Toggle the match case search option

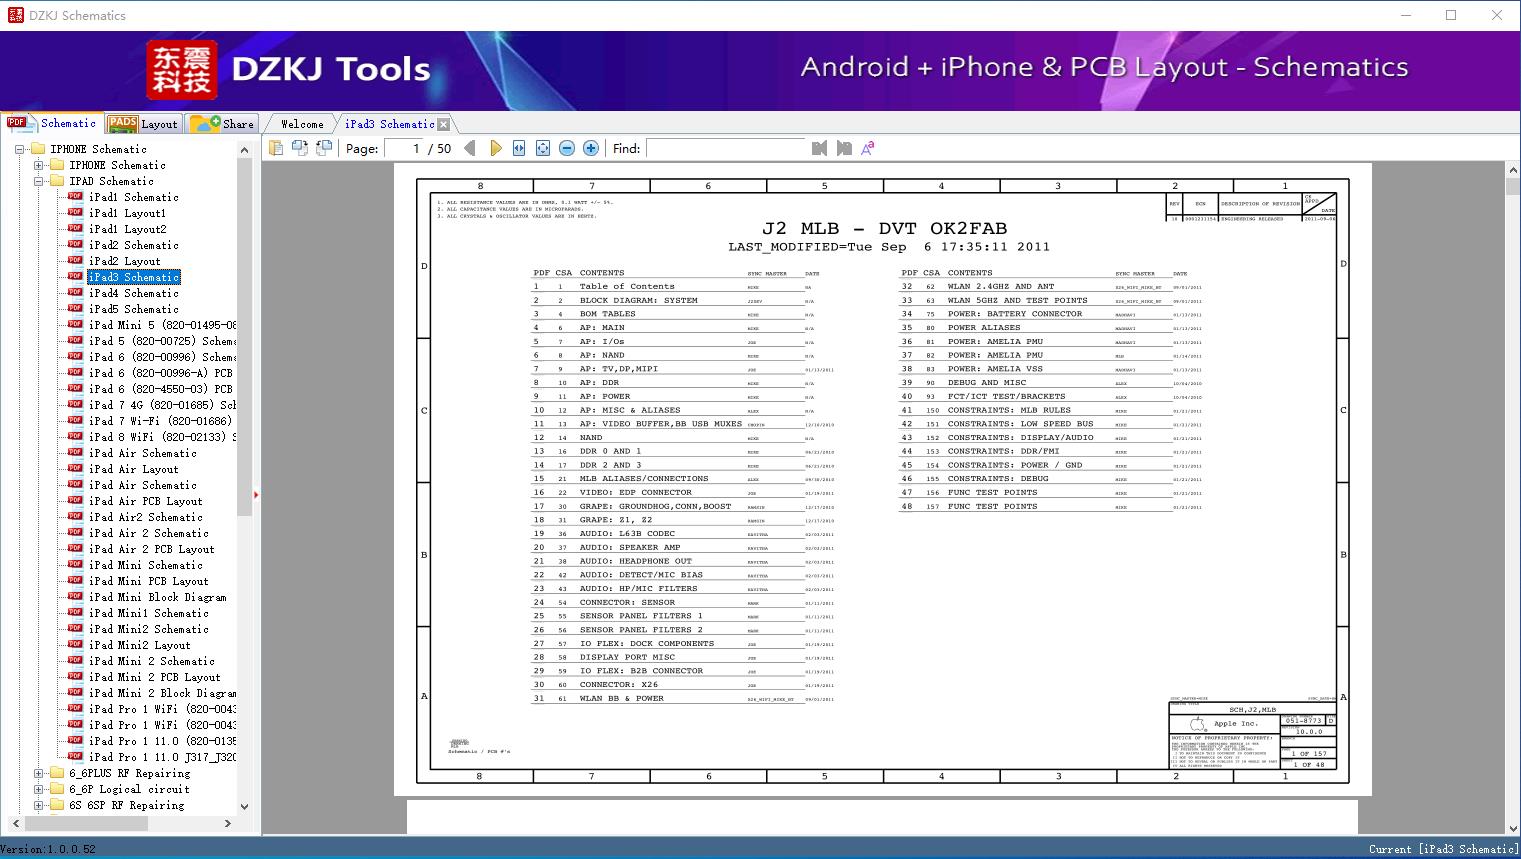[x=868, y=148]
